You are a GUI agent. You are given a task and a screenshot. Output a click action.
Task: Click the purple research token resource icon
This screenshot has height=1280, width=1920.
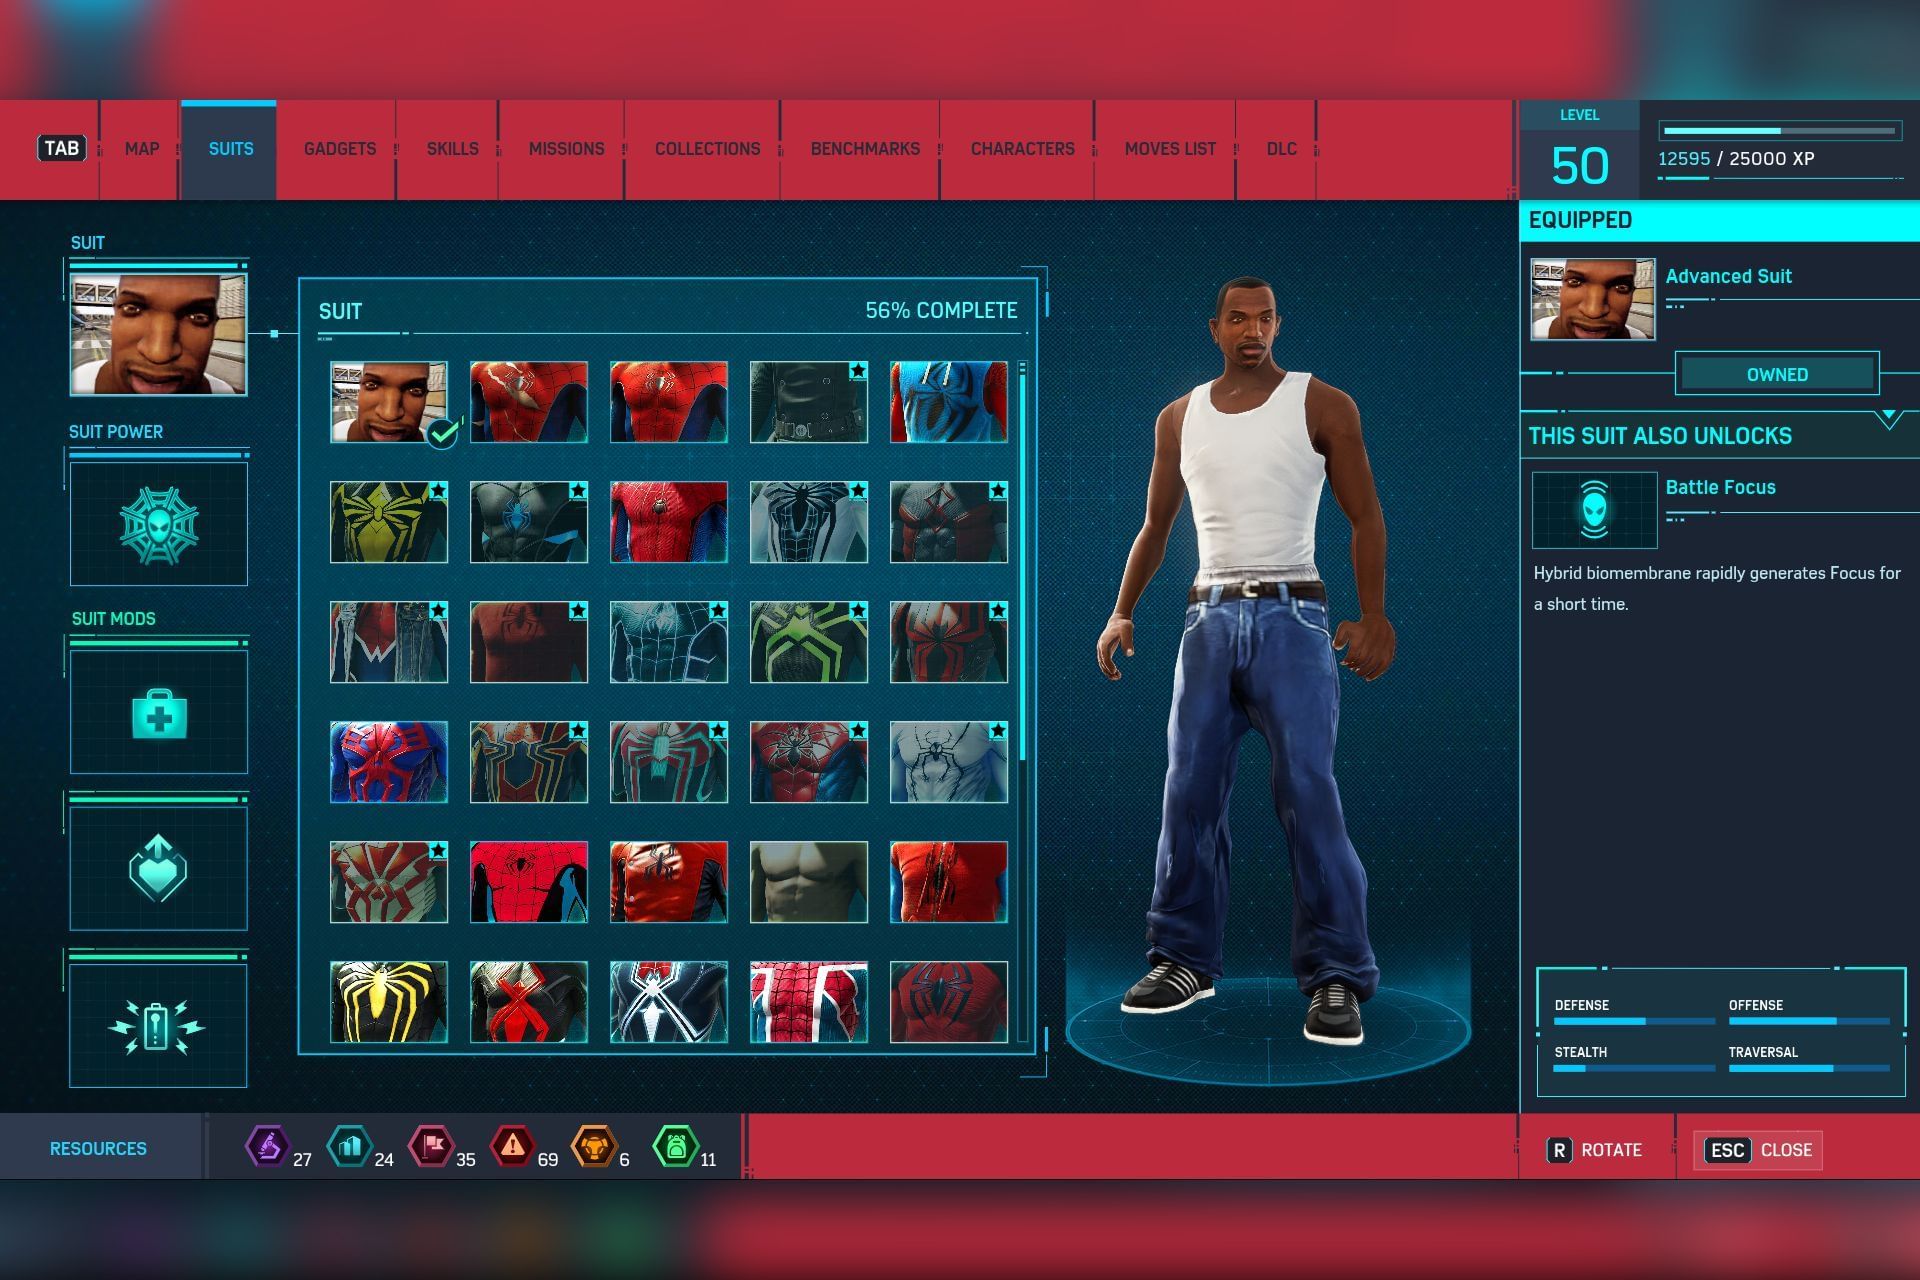267,1146
